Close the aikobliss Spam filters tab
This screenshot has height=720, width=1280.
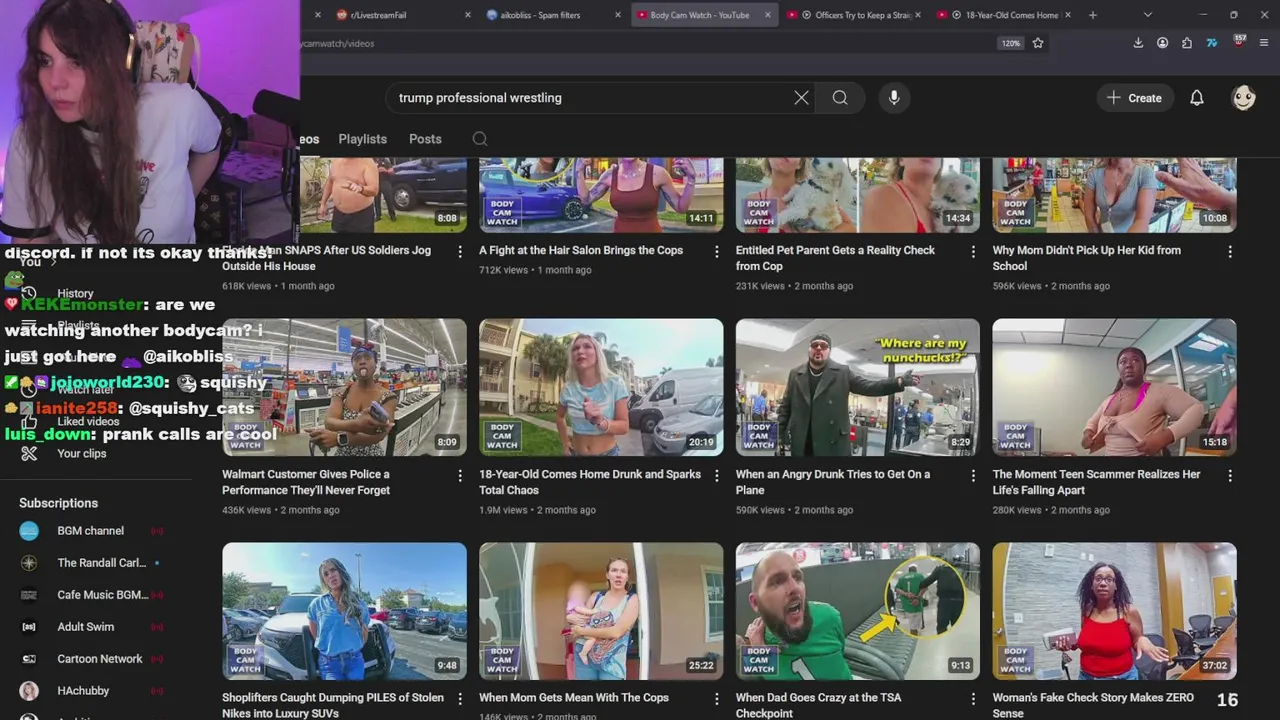click(617, 15)
